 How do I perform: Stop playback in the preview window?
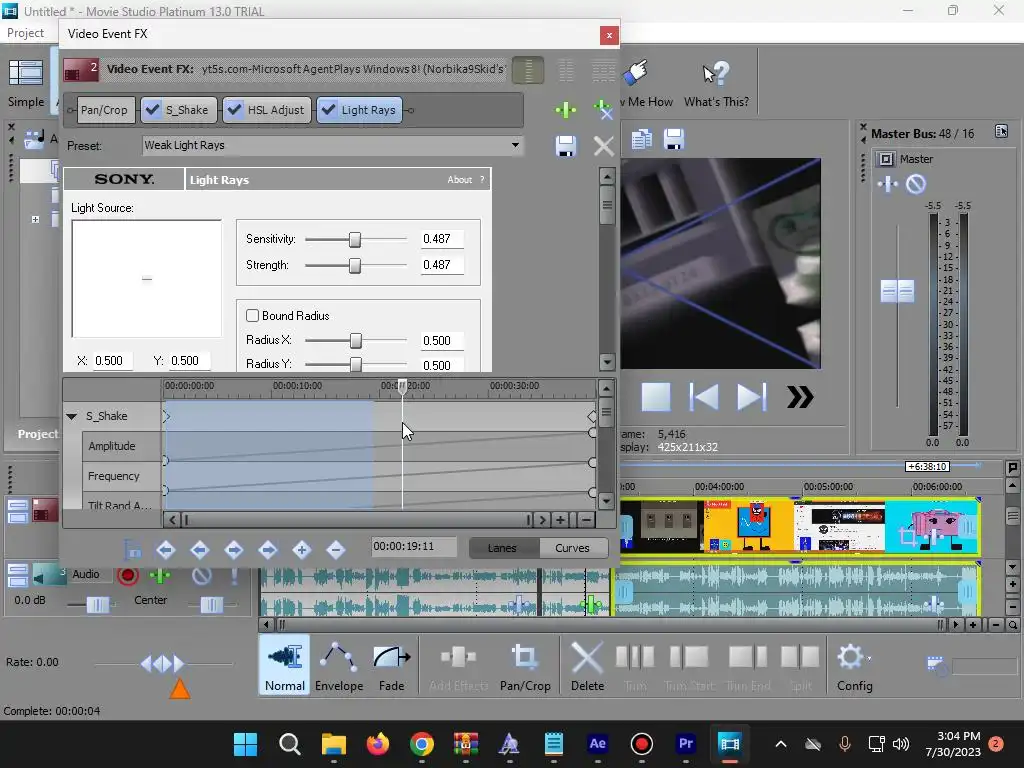[x=656, y=397]
